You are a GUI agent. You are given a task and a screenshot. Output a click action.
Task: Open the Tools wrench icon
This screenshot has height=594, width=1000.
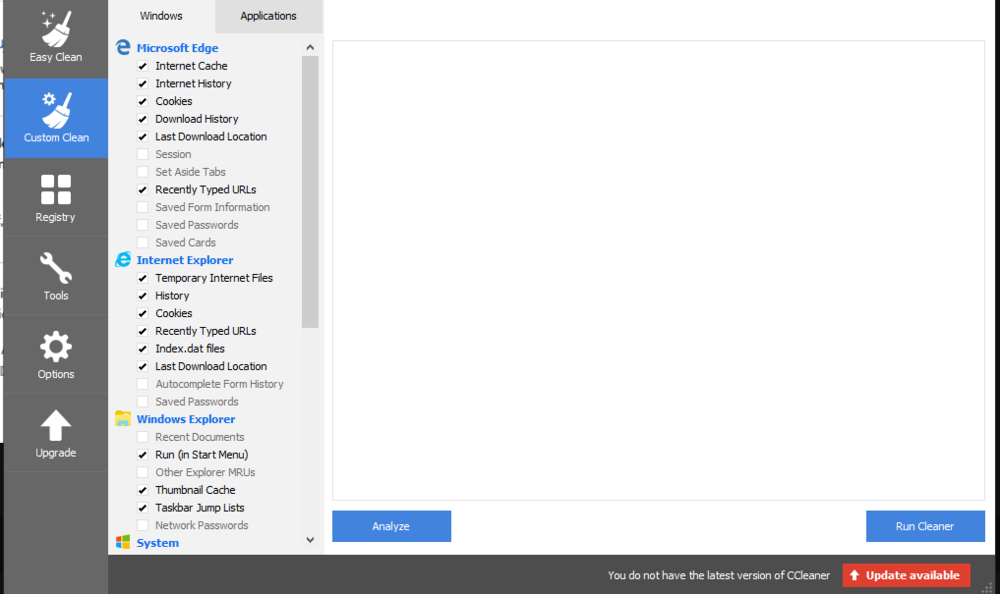[x=55, y=268]
